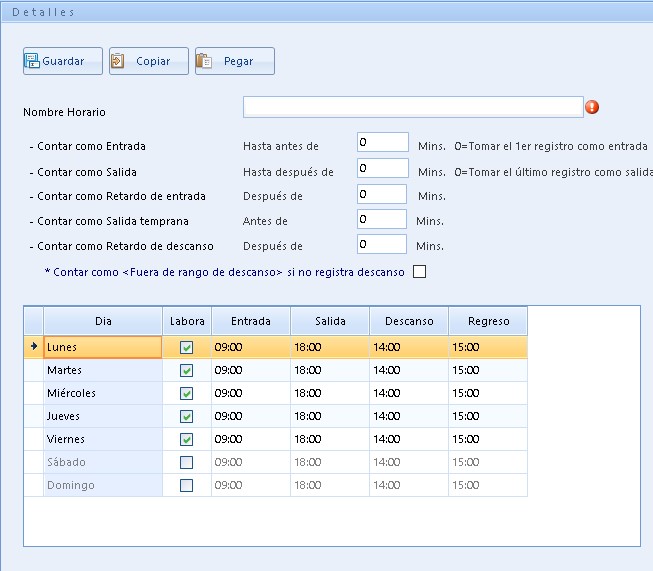Image resolution: width=653 pixels, height=571 pixels.
Task: Click the Labora column header
Action: [187, 321]
